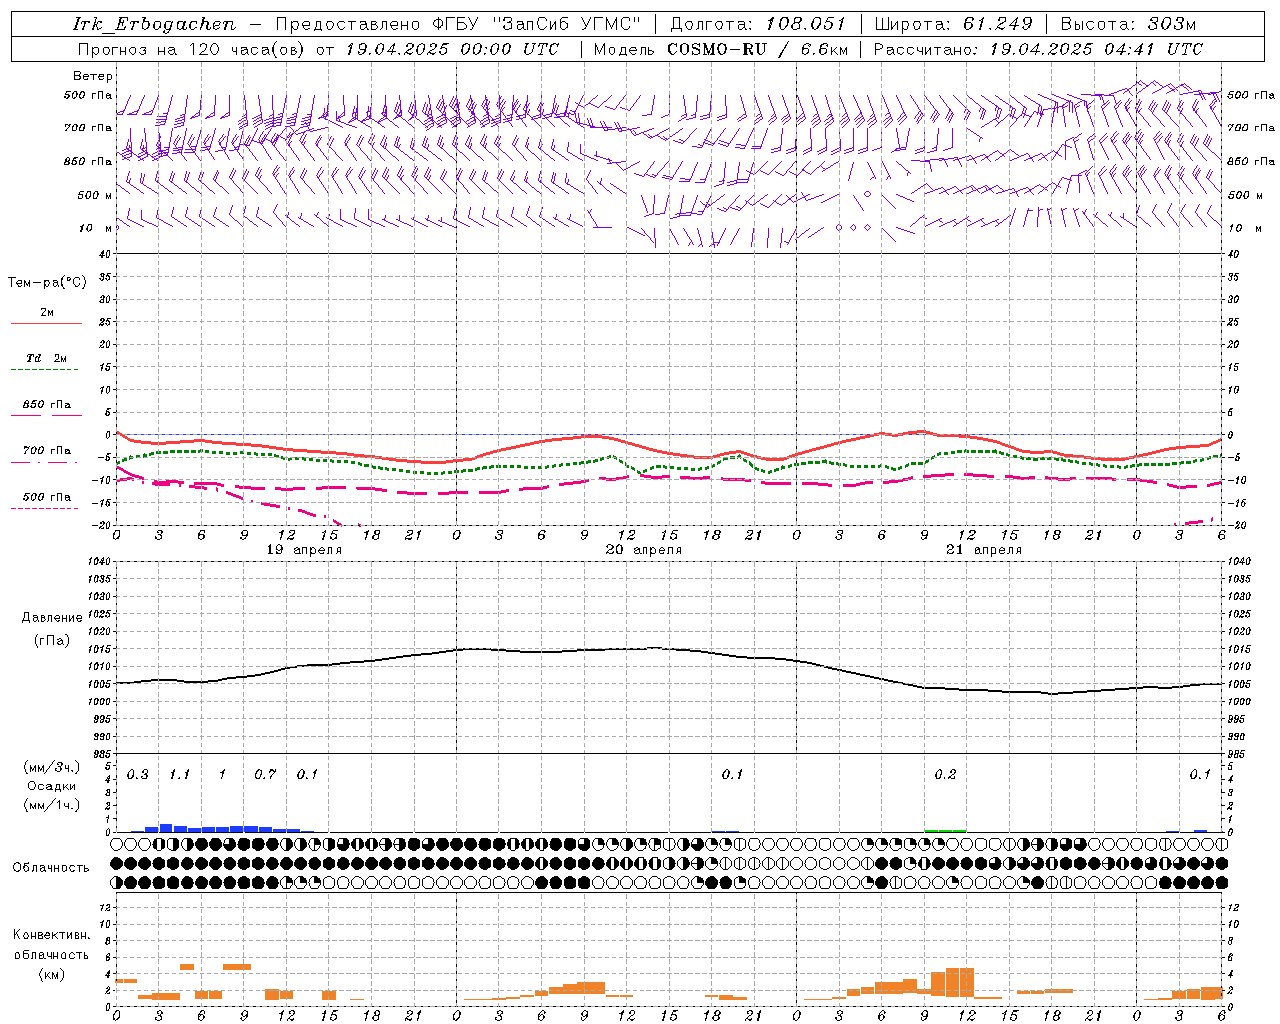Click the Рассчитано: 19.04.2025 04:41 UTC text
This screenshot has height=1024, width=1280.
1038,49
